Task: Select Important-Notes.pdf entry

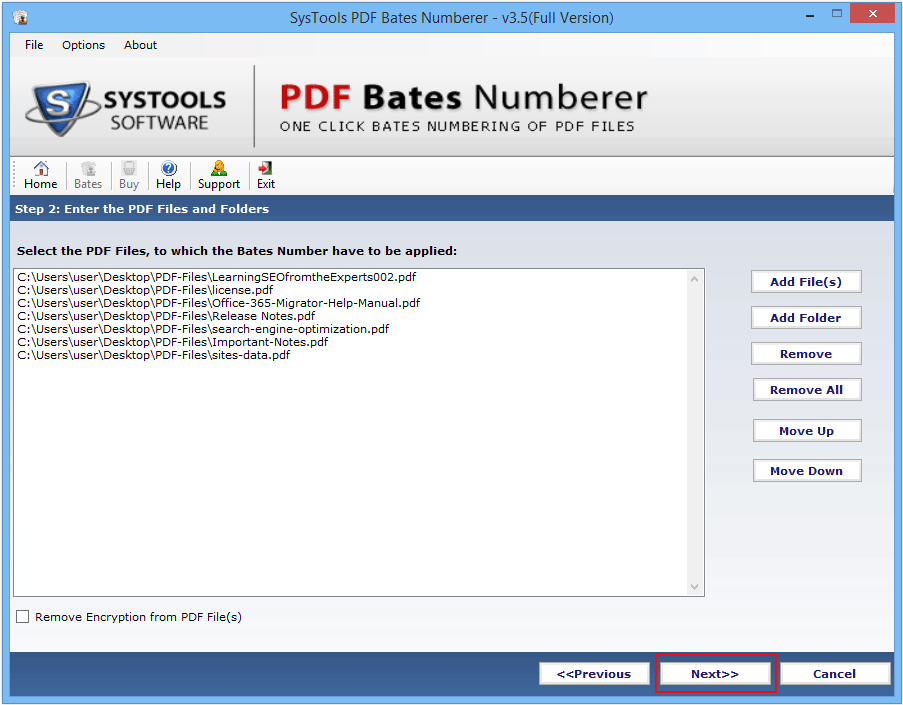Action: click(173, 342)
